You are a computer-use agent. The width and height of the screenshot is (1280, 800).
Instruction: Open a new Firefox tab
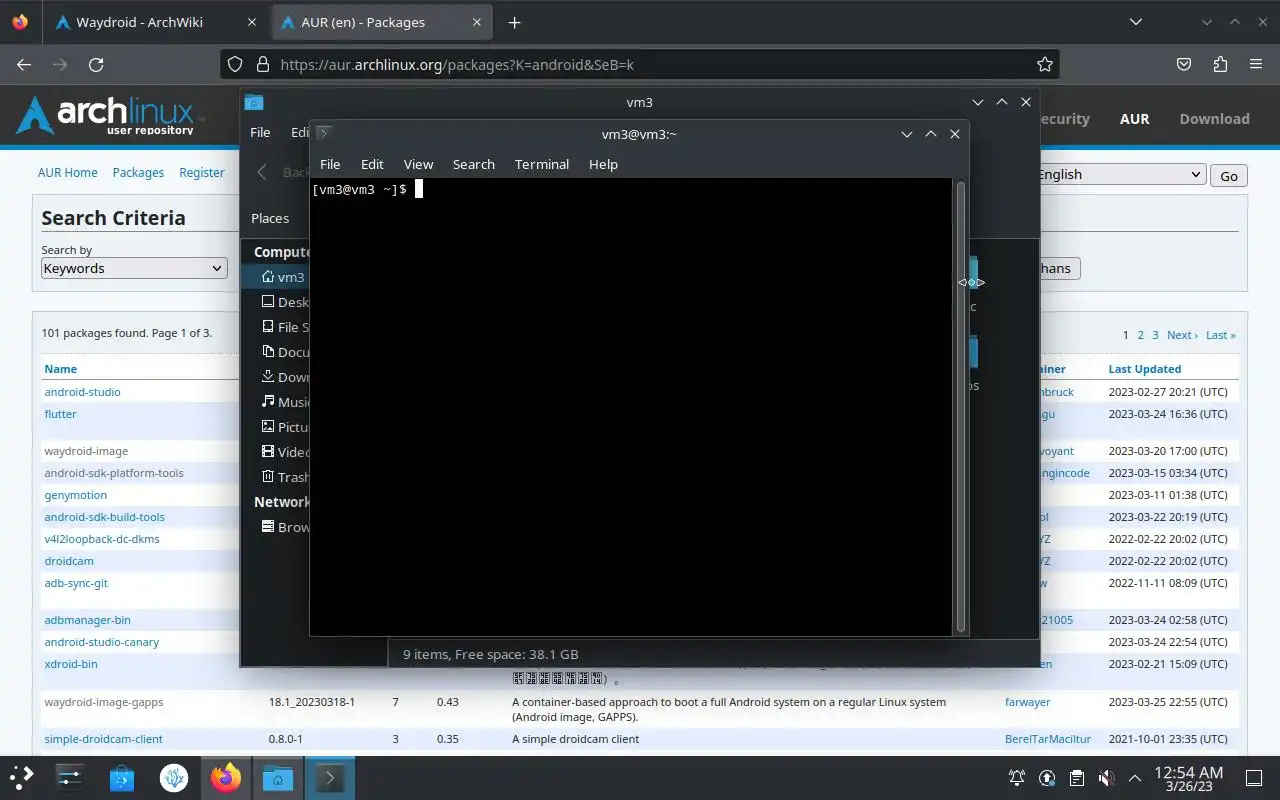tap(514, 22)
